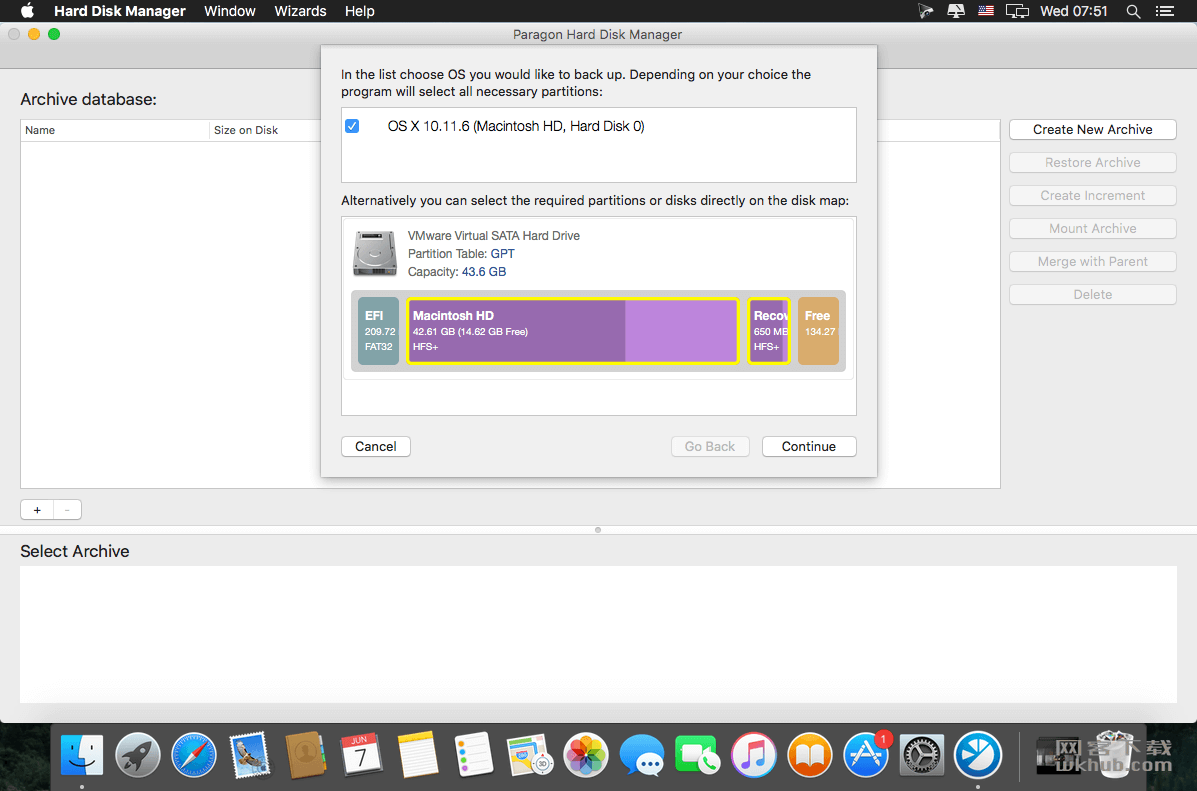Open Messages from the Dock
The image size is (1197, 791).
point(642,755)
